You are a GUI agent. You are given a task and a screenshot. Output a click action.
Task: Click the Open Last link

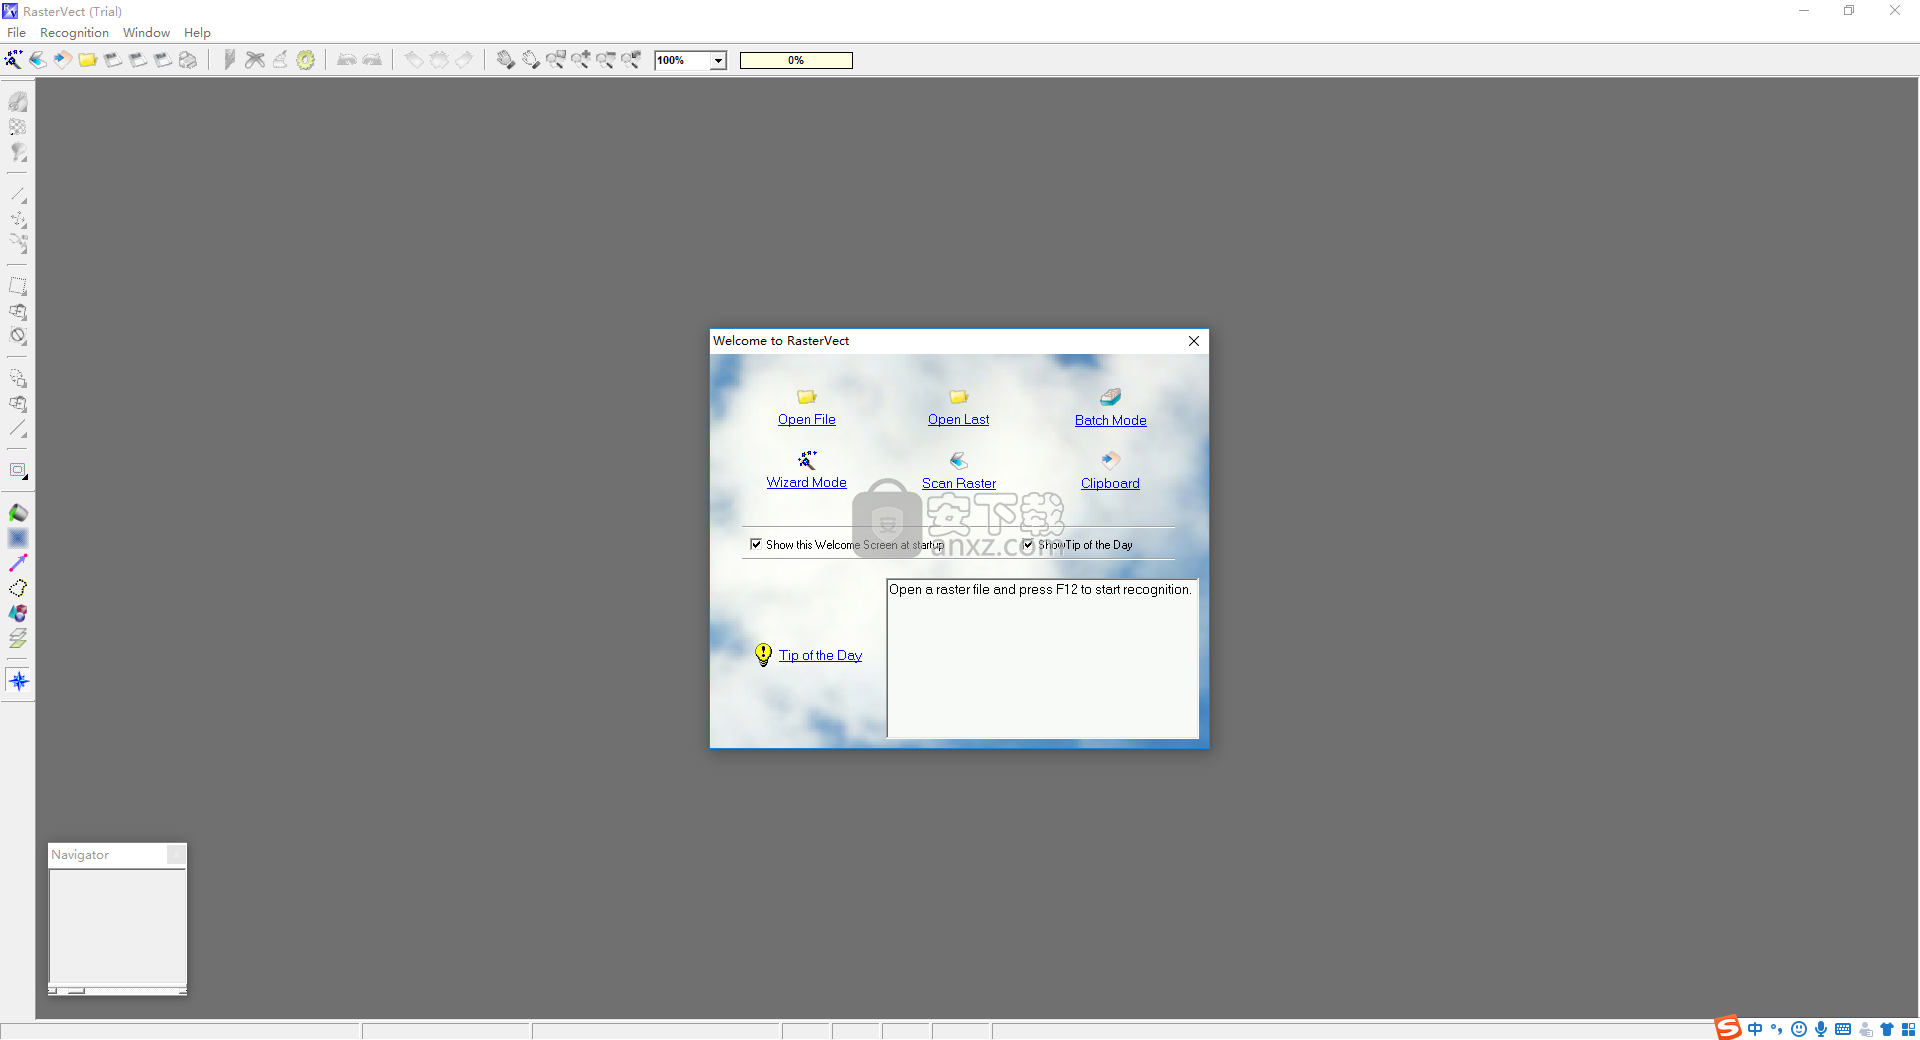point(958,420)
